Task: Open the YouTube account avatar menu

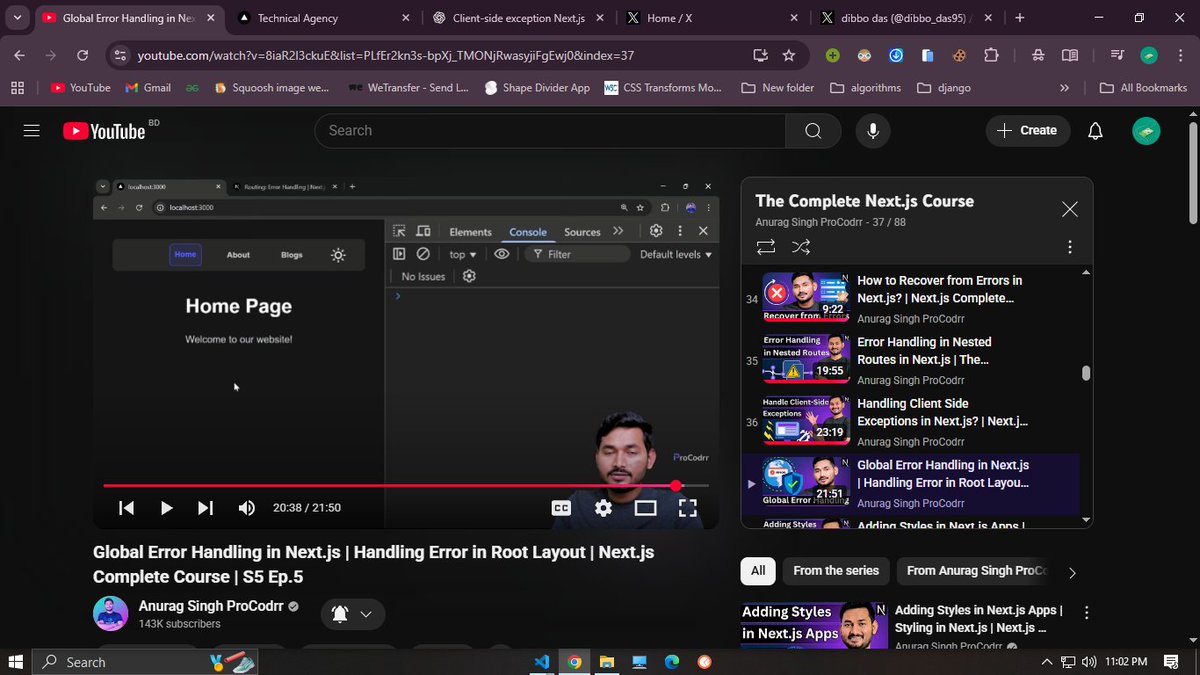Action: 1146,131
